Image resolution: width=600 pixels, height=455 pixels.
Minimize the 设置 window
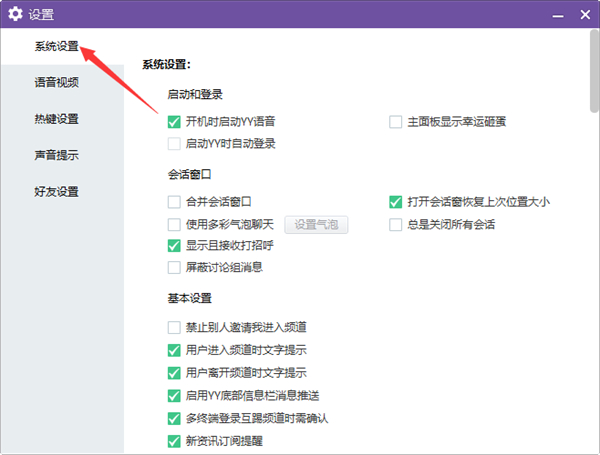coord(558,15)
